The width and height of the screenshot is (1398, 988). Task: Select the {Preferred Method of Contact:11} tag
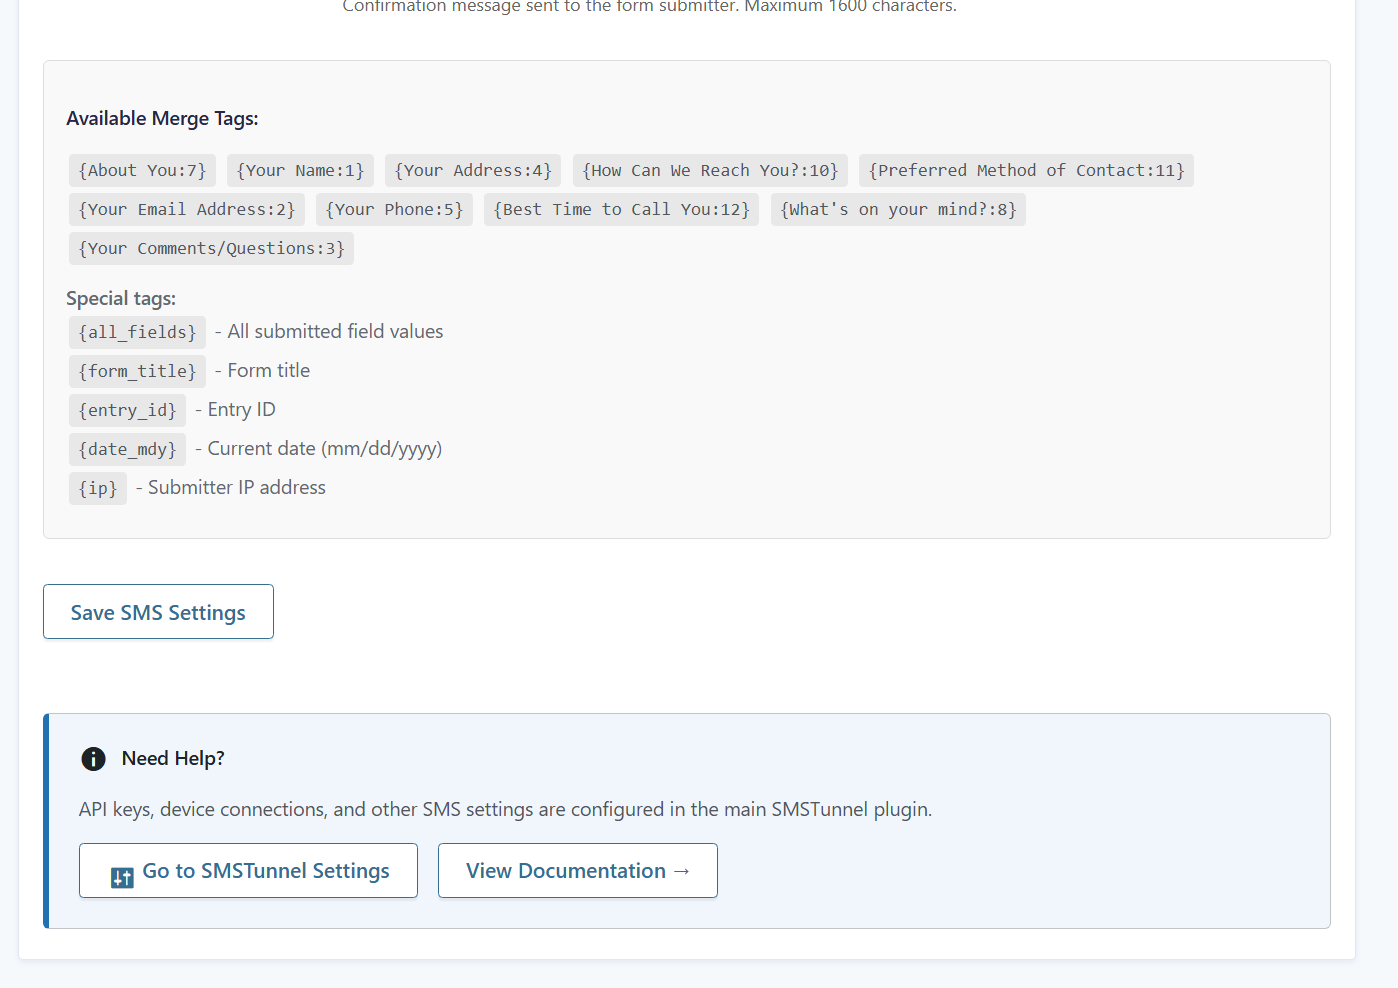click(1026, 170)
